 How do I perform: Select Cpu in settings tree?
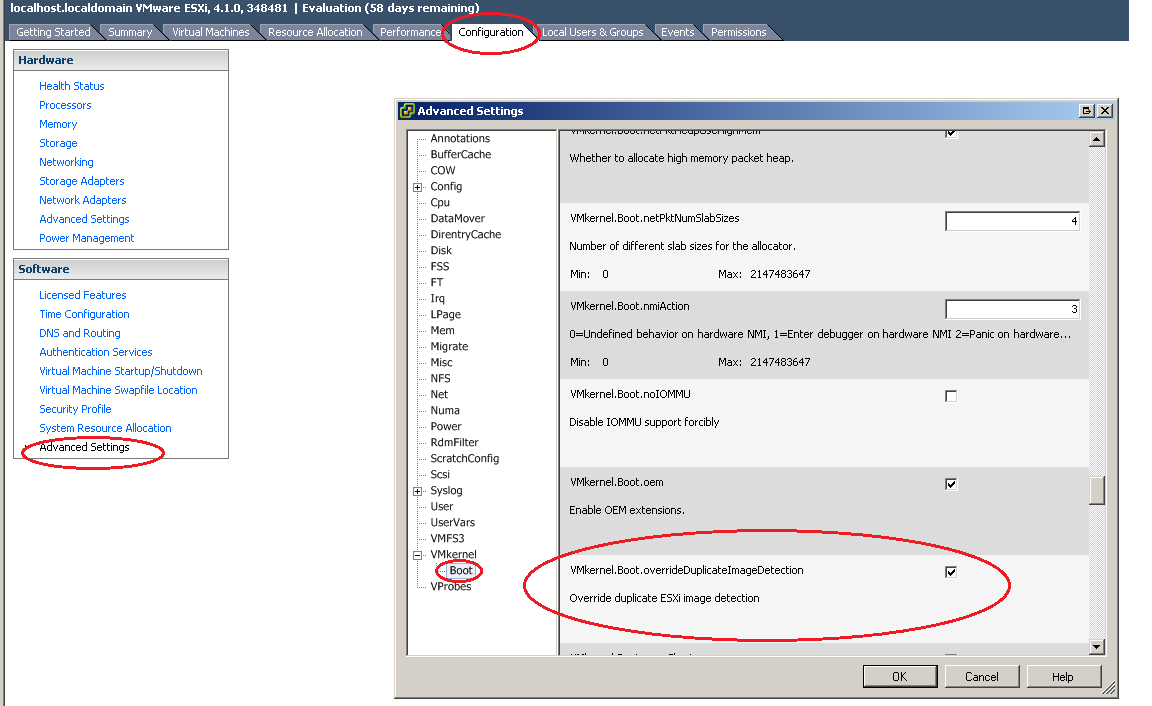(x=440, y=203)
